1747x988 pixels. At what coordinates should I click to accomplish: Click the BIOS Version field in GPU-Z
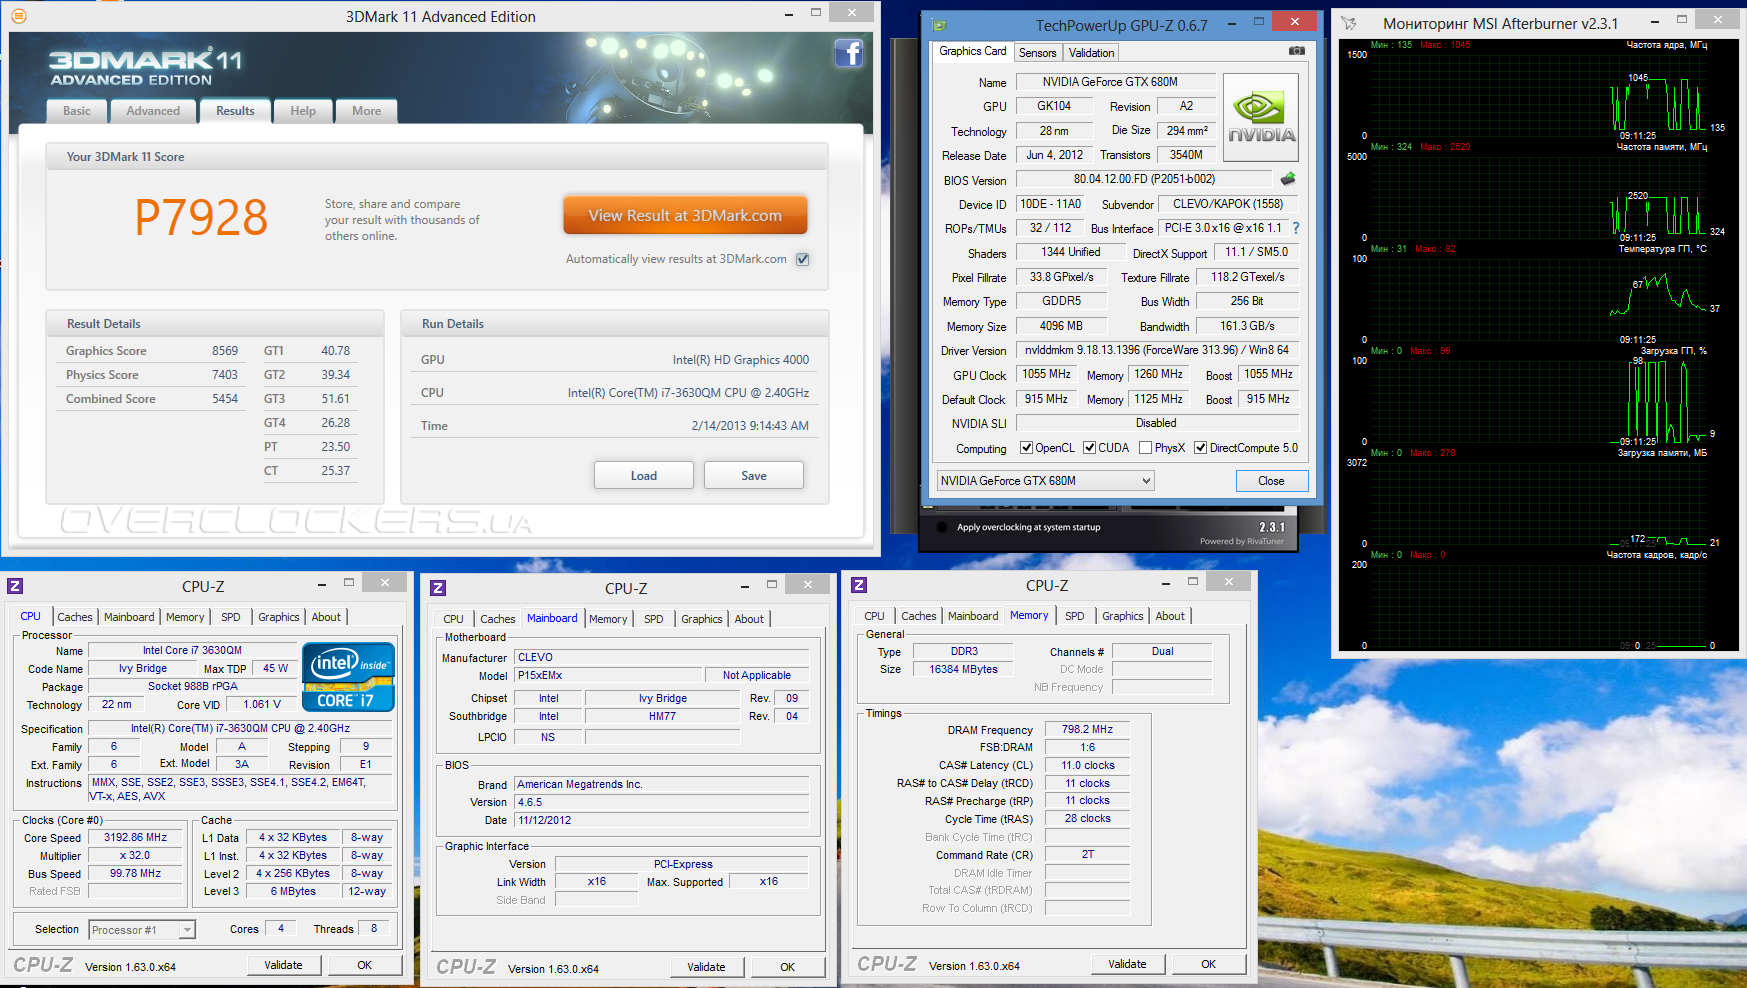coord(1144,179)
